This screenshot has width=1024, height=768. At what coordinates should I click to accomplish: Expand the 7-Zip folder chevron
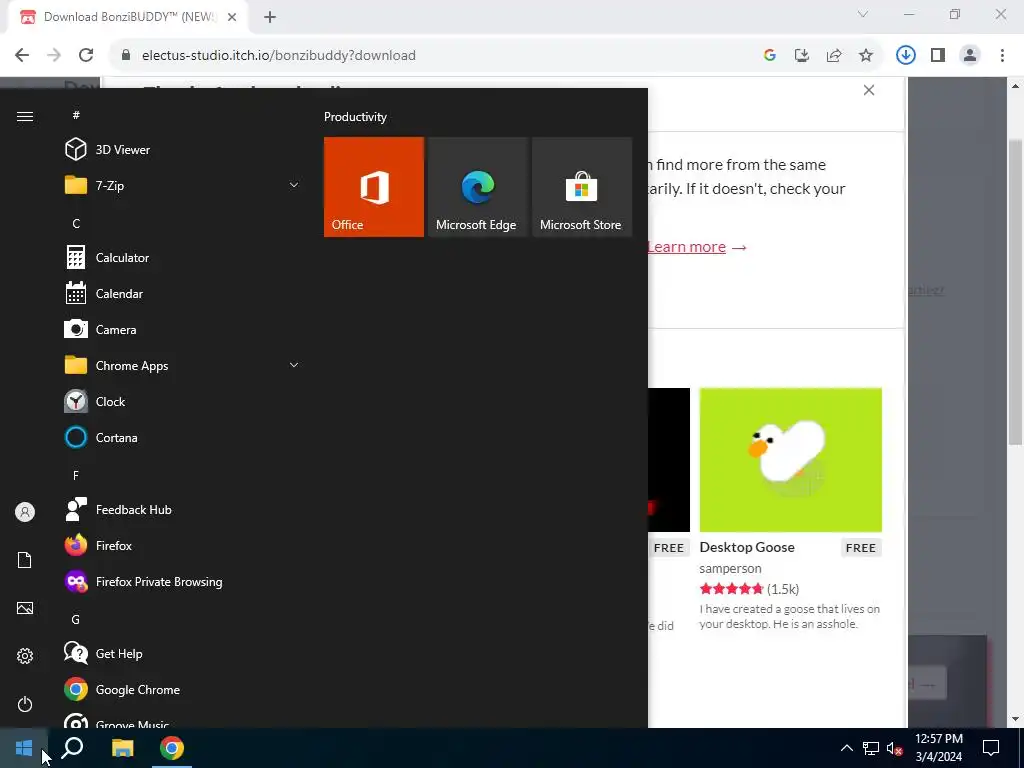pos(294,185)
